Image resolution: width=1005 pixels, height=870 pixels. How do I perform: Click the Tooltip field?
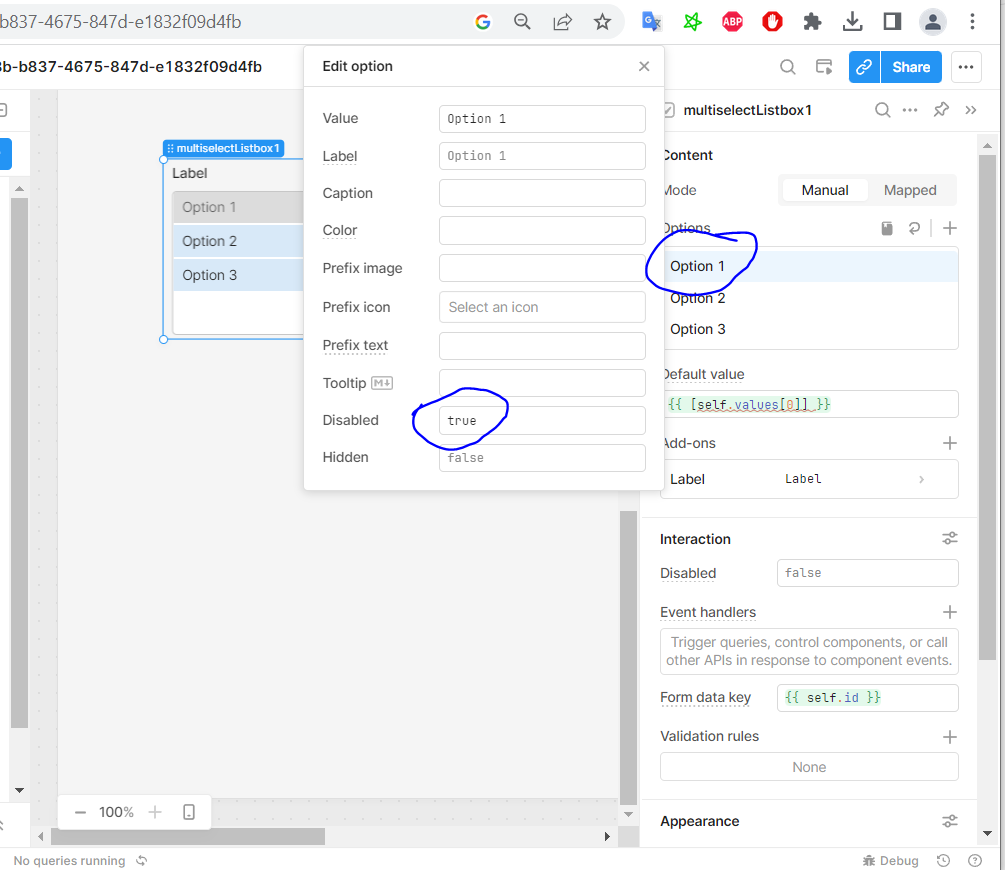(x=542, y=383)
